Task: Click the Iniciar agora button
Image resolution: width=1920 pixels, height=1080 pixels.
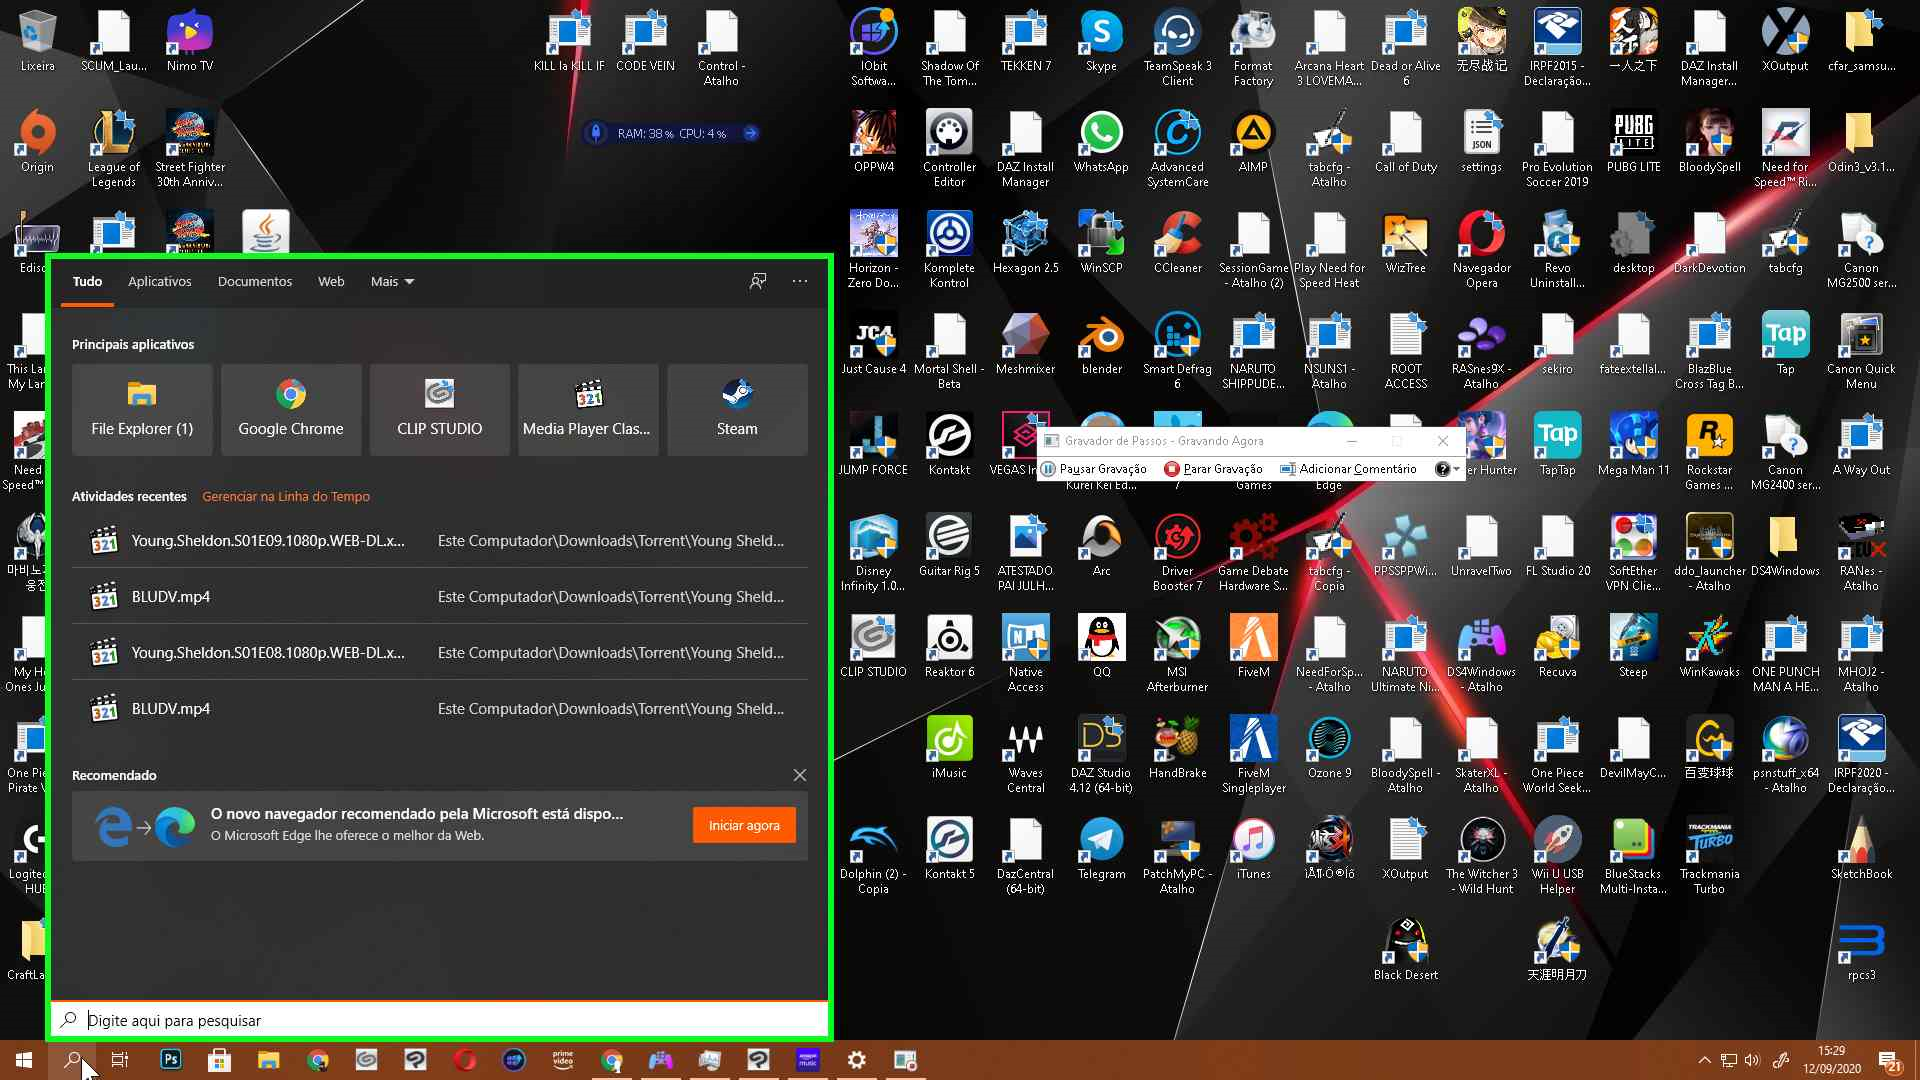Action: (x=744, y=825)
